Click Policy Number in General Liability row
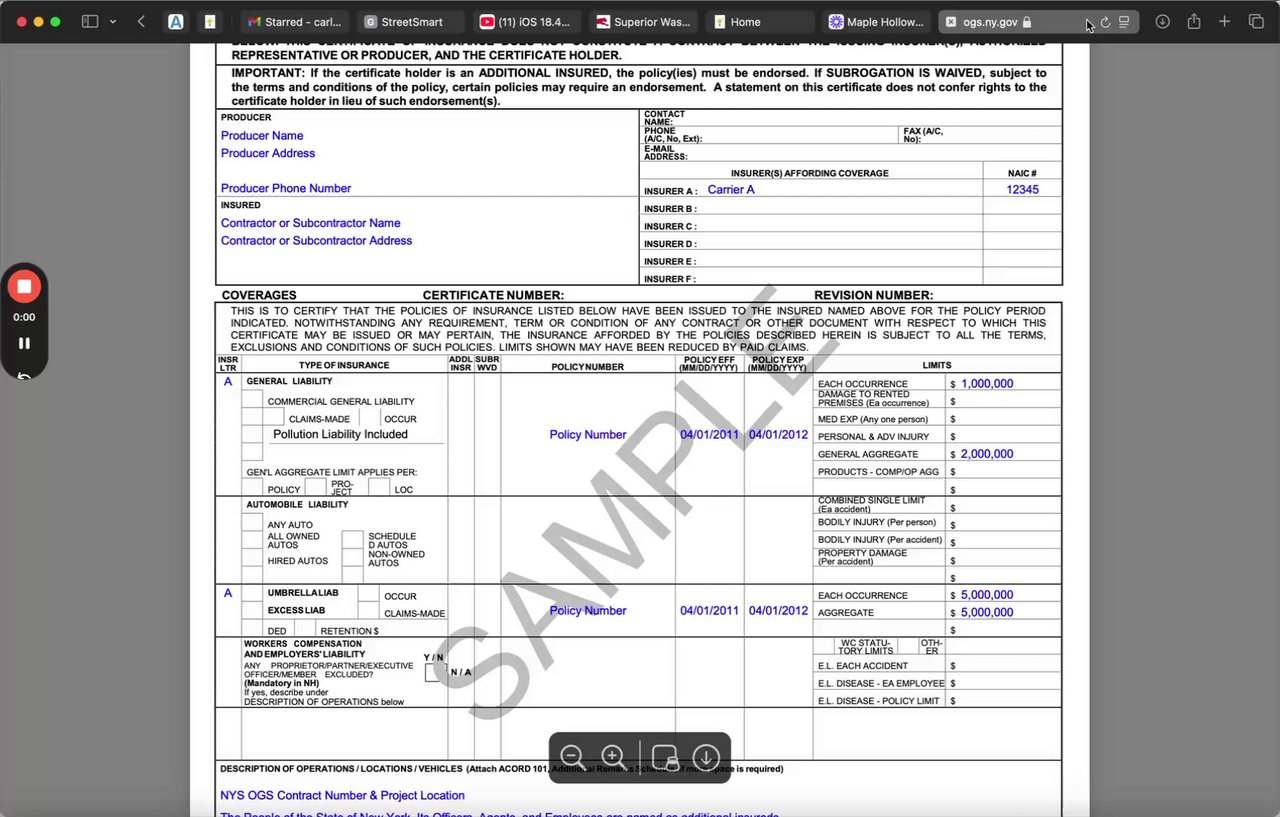 [588, 435]
